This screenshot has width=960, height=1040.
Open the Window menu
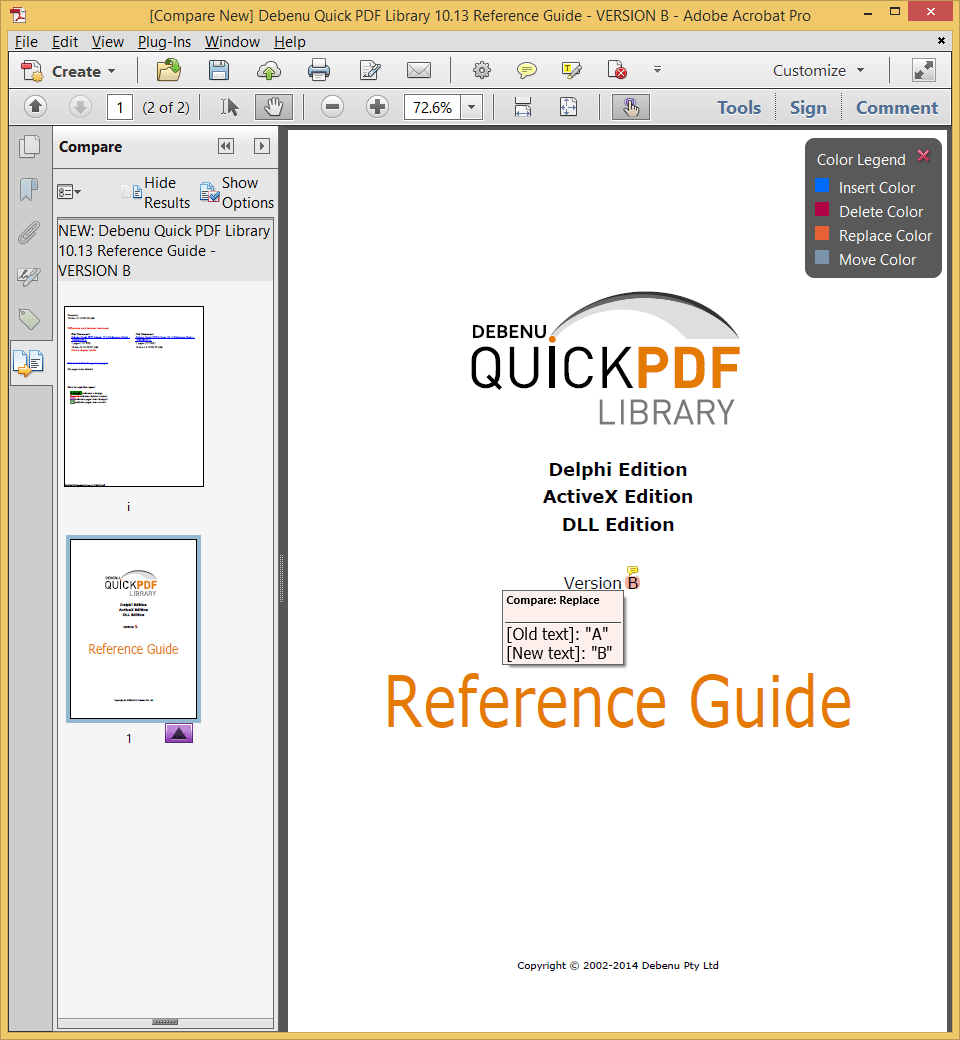pyautogui.click(x=232, y=42)
